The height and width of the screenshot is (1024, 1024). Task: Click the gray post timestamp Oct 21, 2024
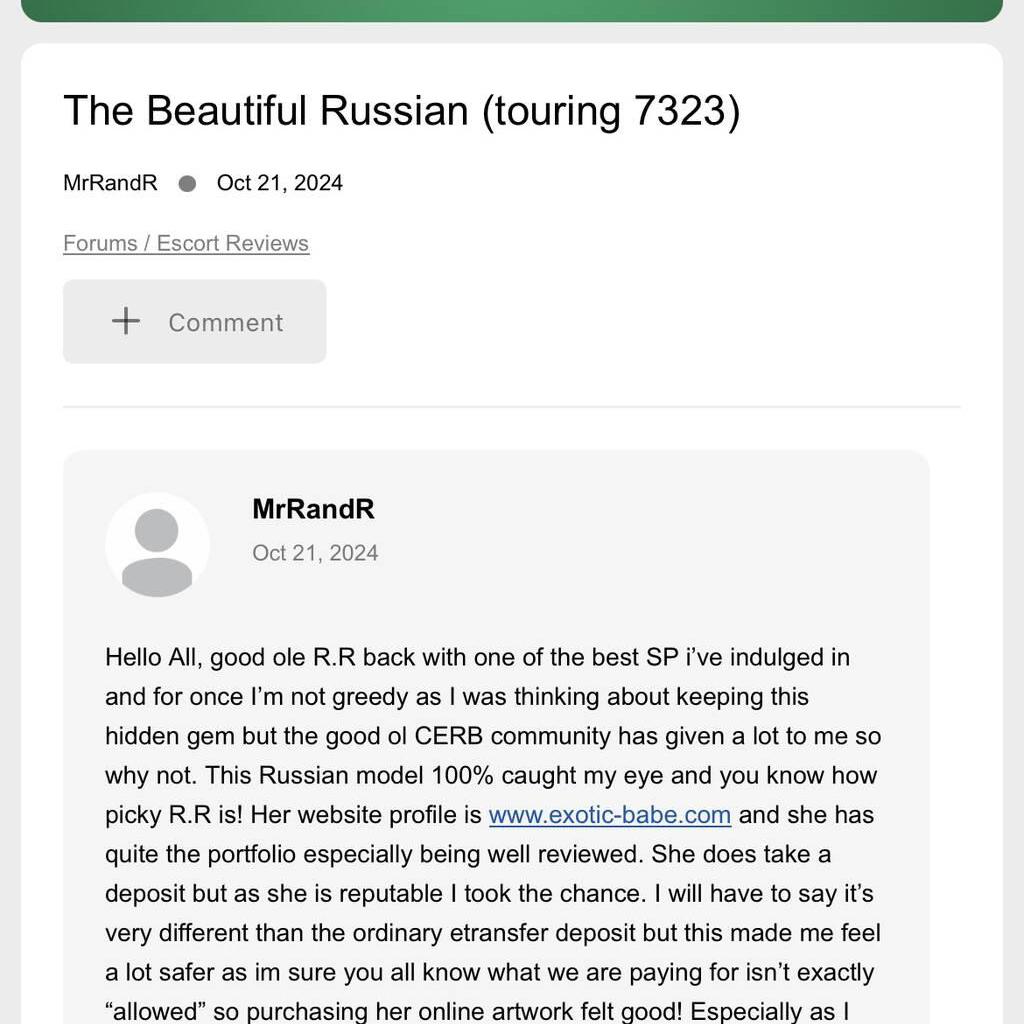pos(315,553)
